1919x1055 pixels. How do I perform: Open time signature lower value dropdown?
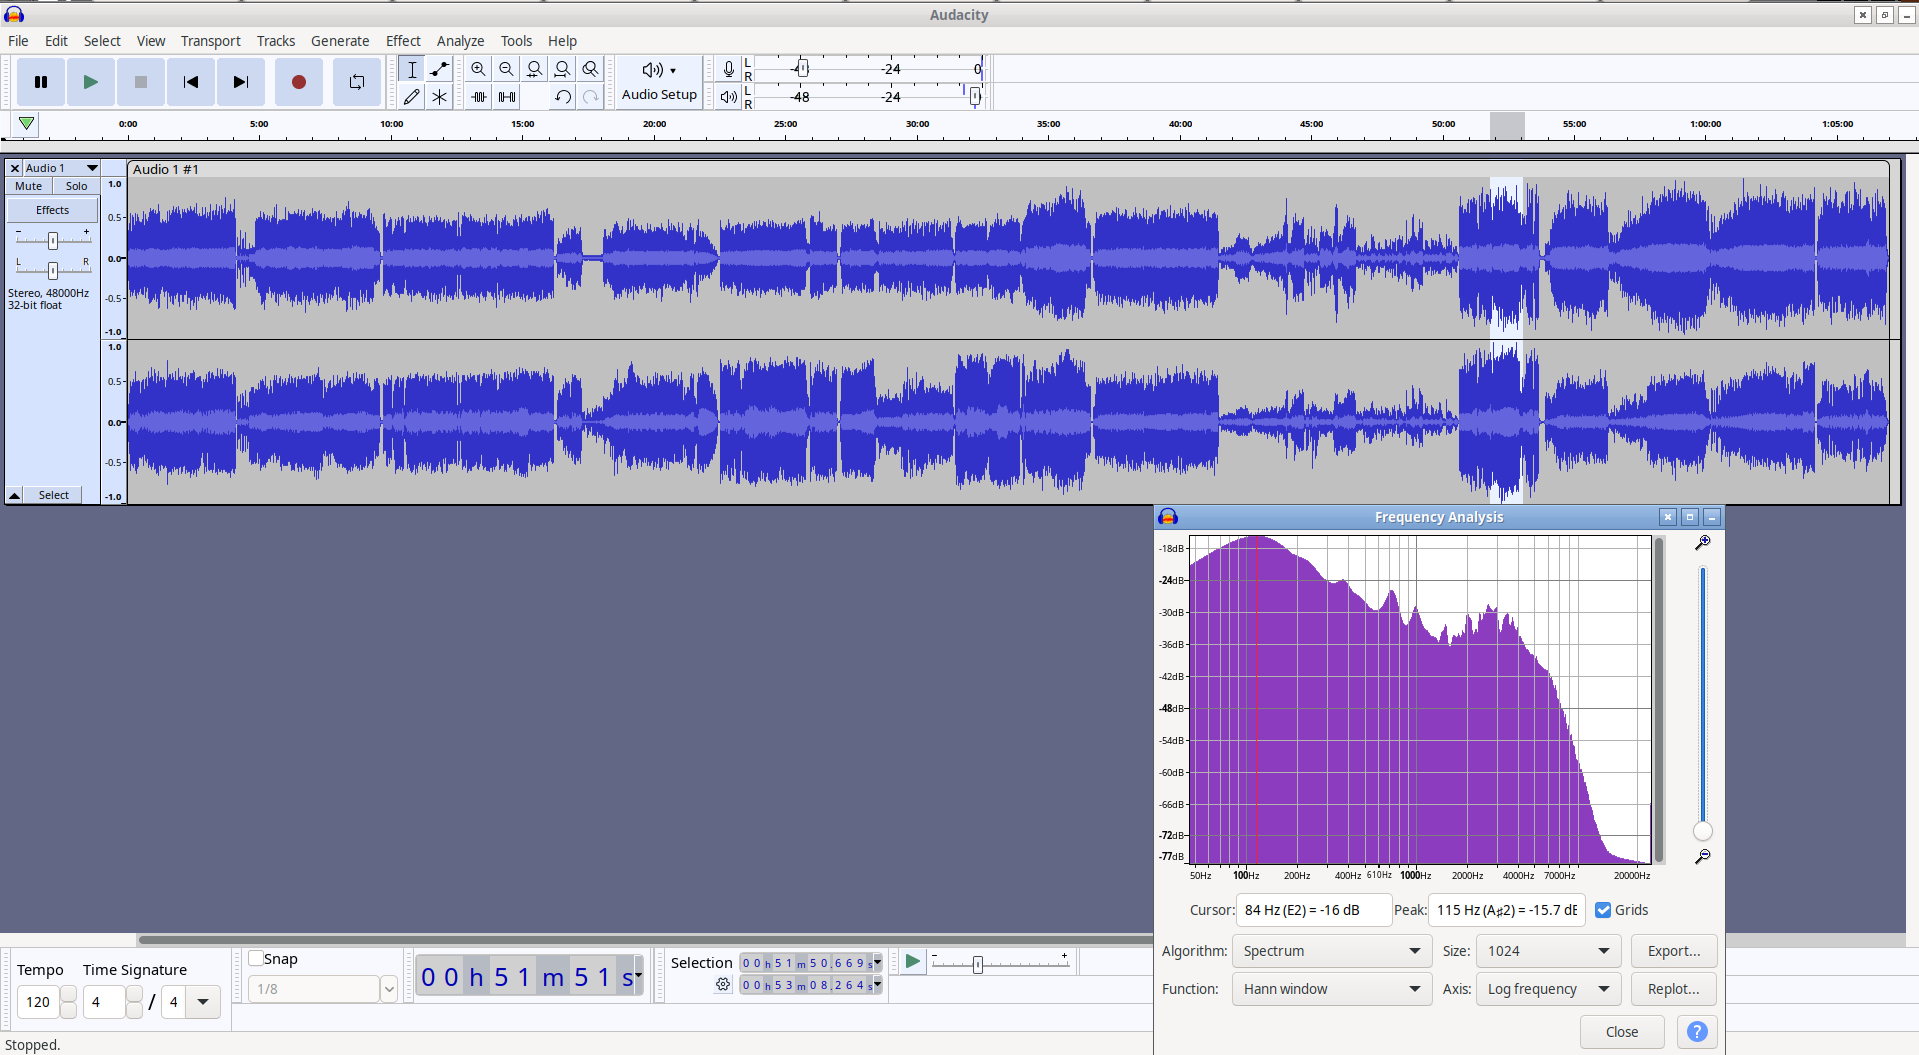point(203,1002)
